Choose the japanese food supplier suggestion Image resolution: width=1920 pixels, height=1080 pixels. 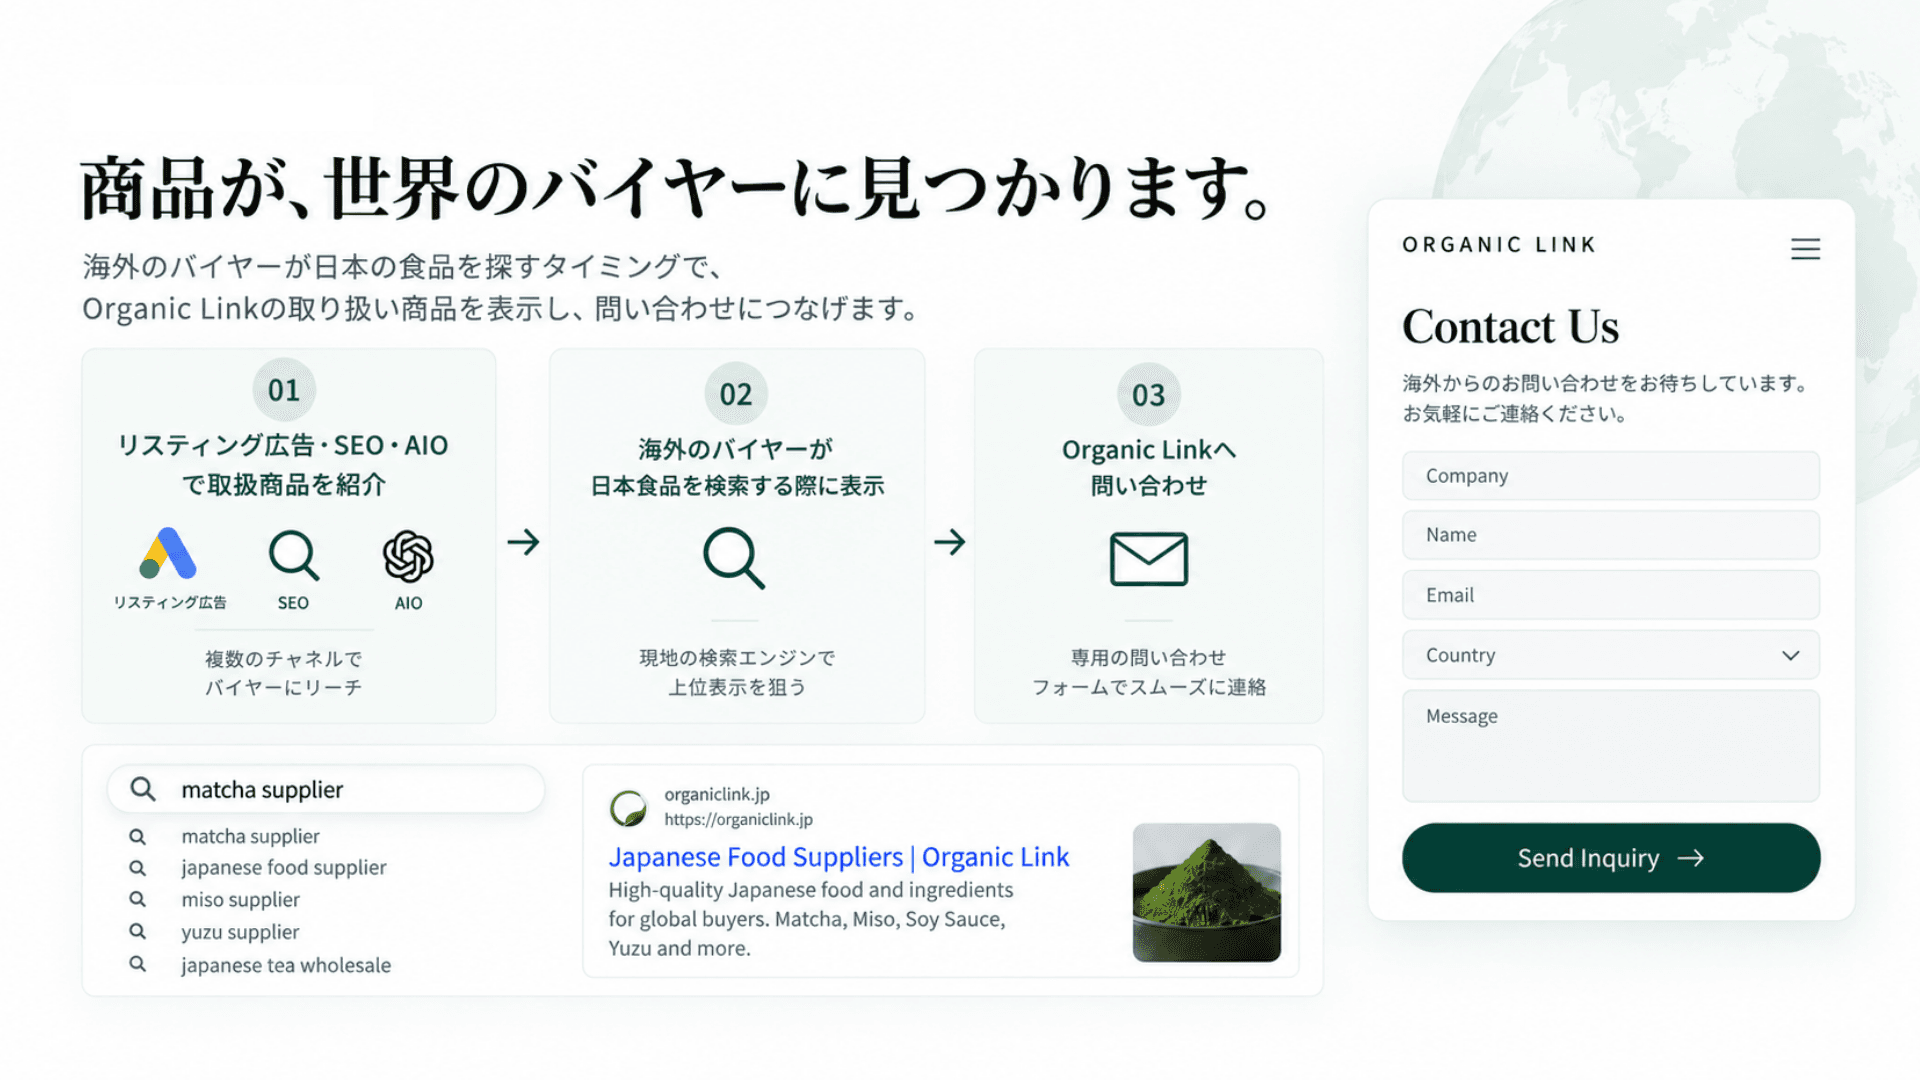tap(284, 868)
